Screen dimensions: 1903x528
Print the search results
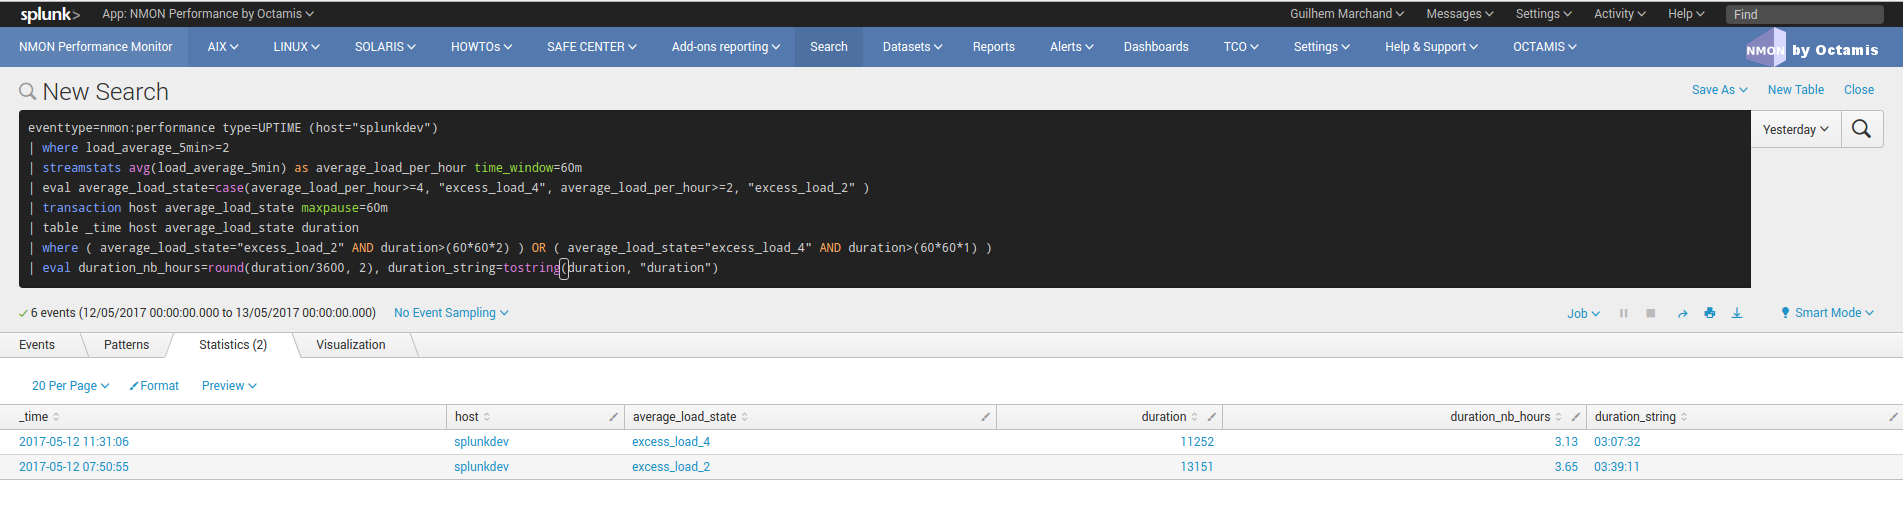tap(1710, 313)
